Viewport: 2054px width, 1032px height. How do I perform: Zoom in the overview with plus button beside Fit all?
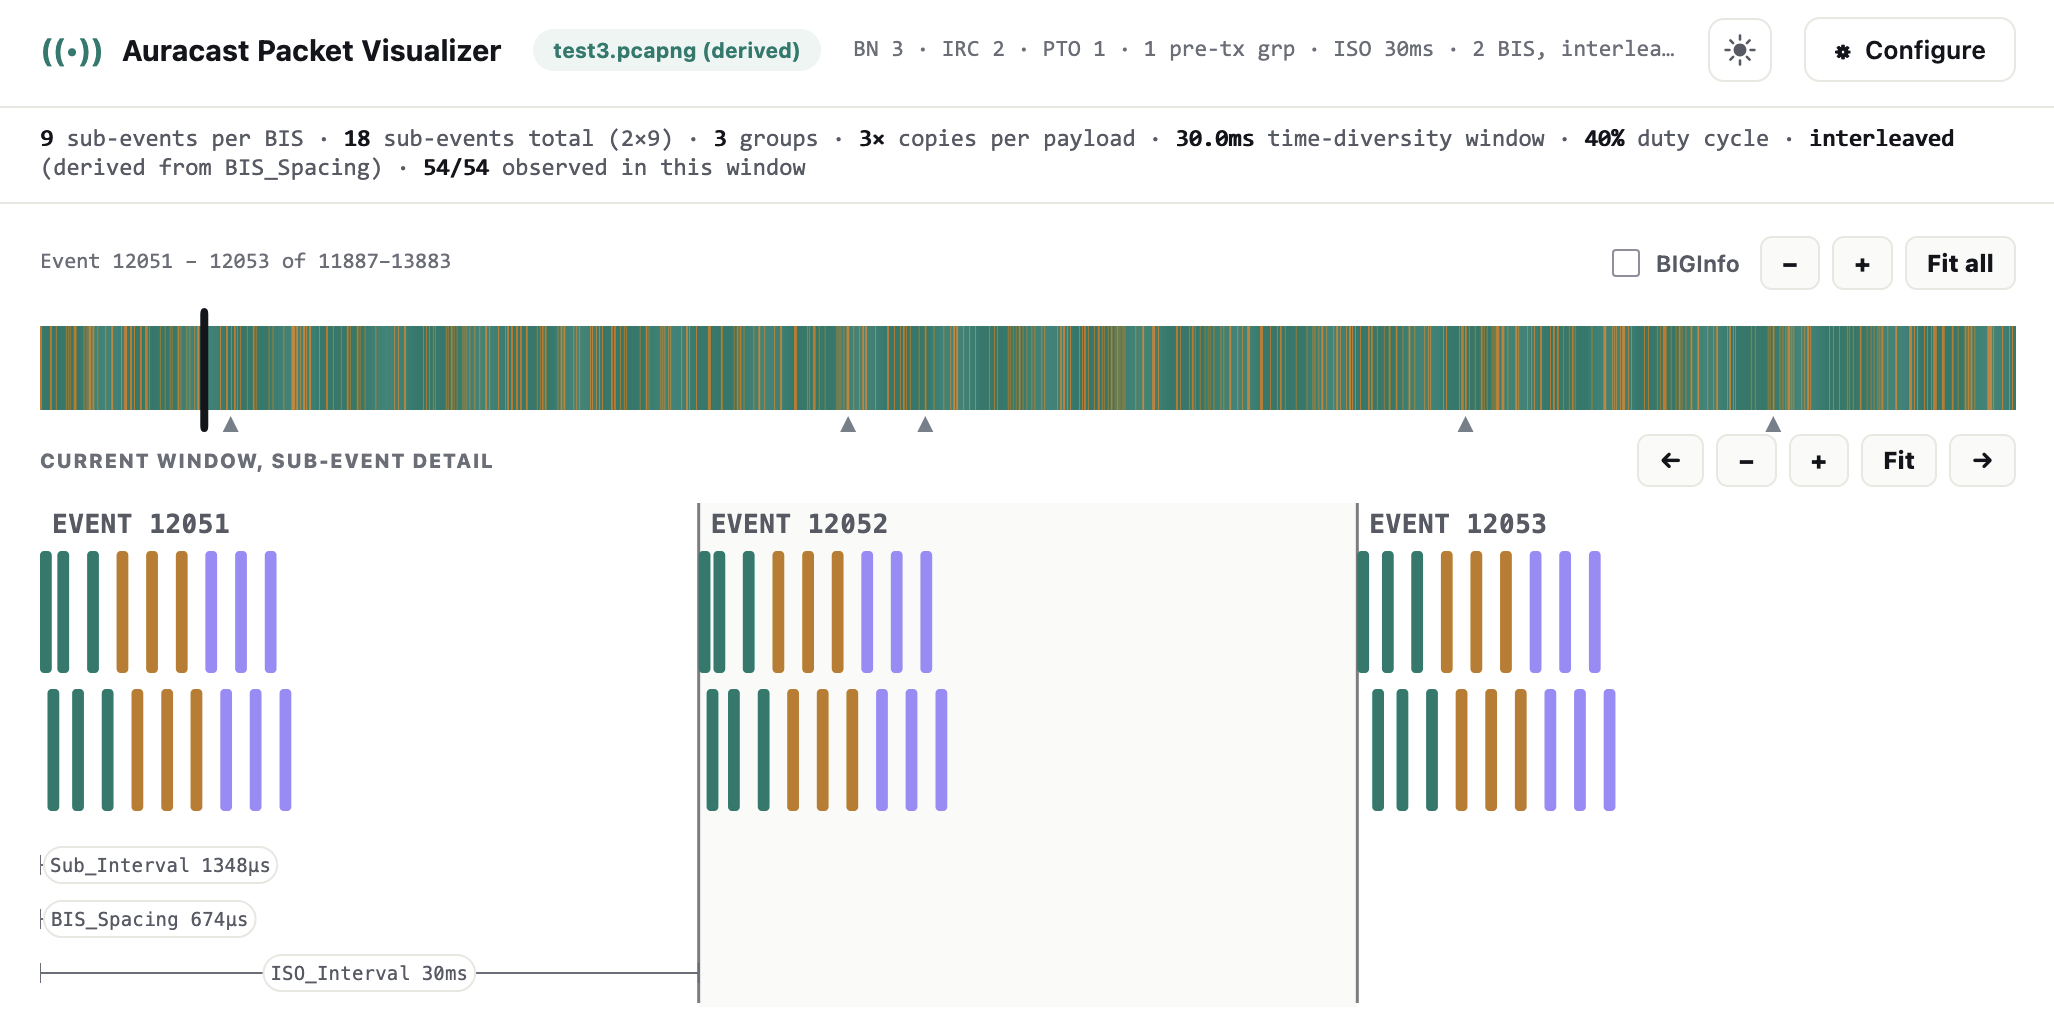click(x=1861, y=263)
